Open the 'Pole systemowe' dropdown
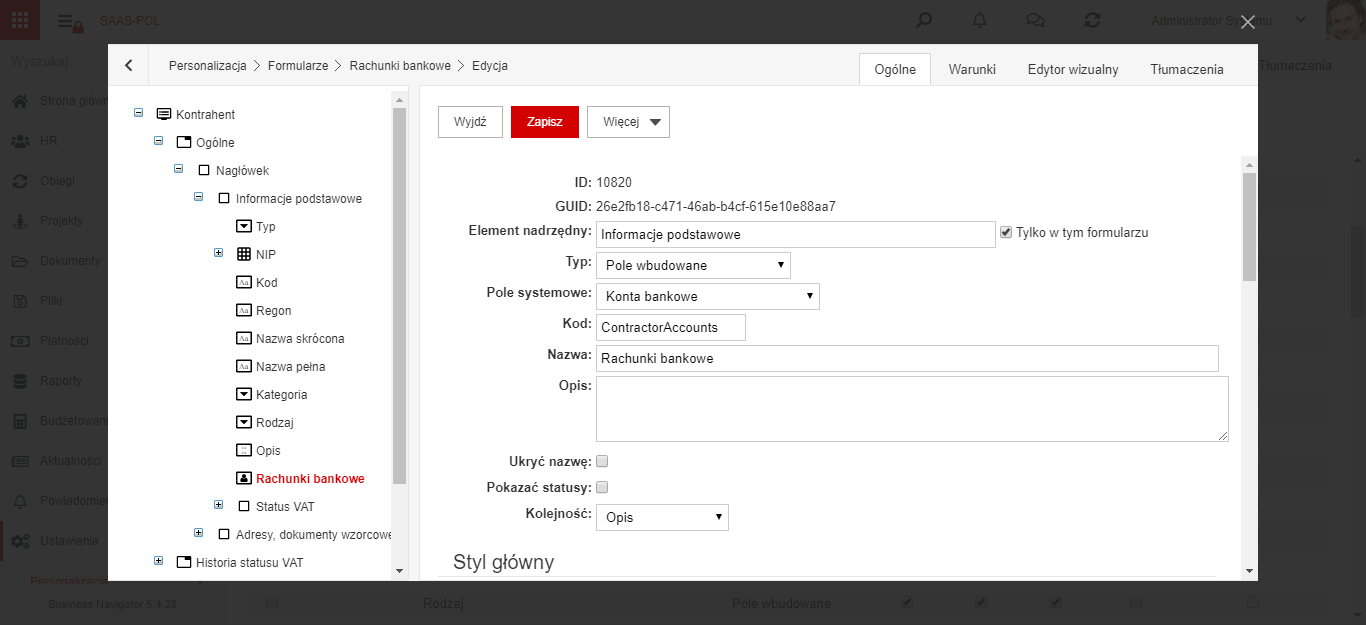 [x=708, y=296]
